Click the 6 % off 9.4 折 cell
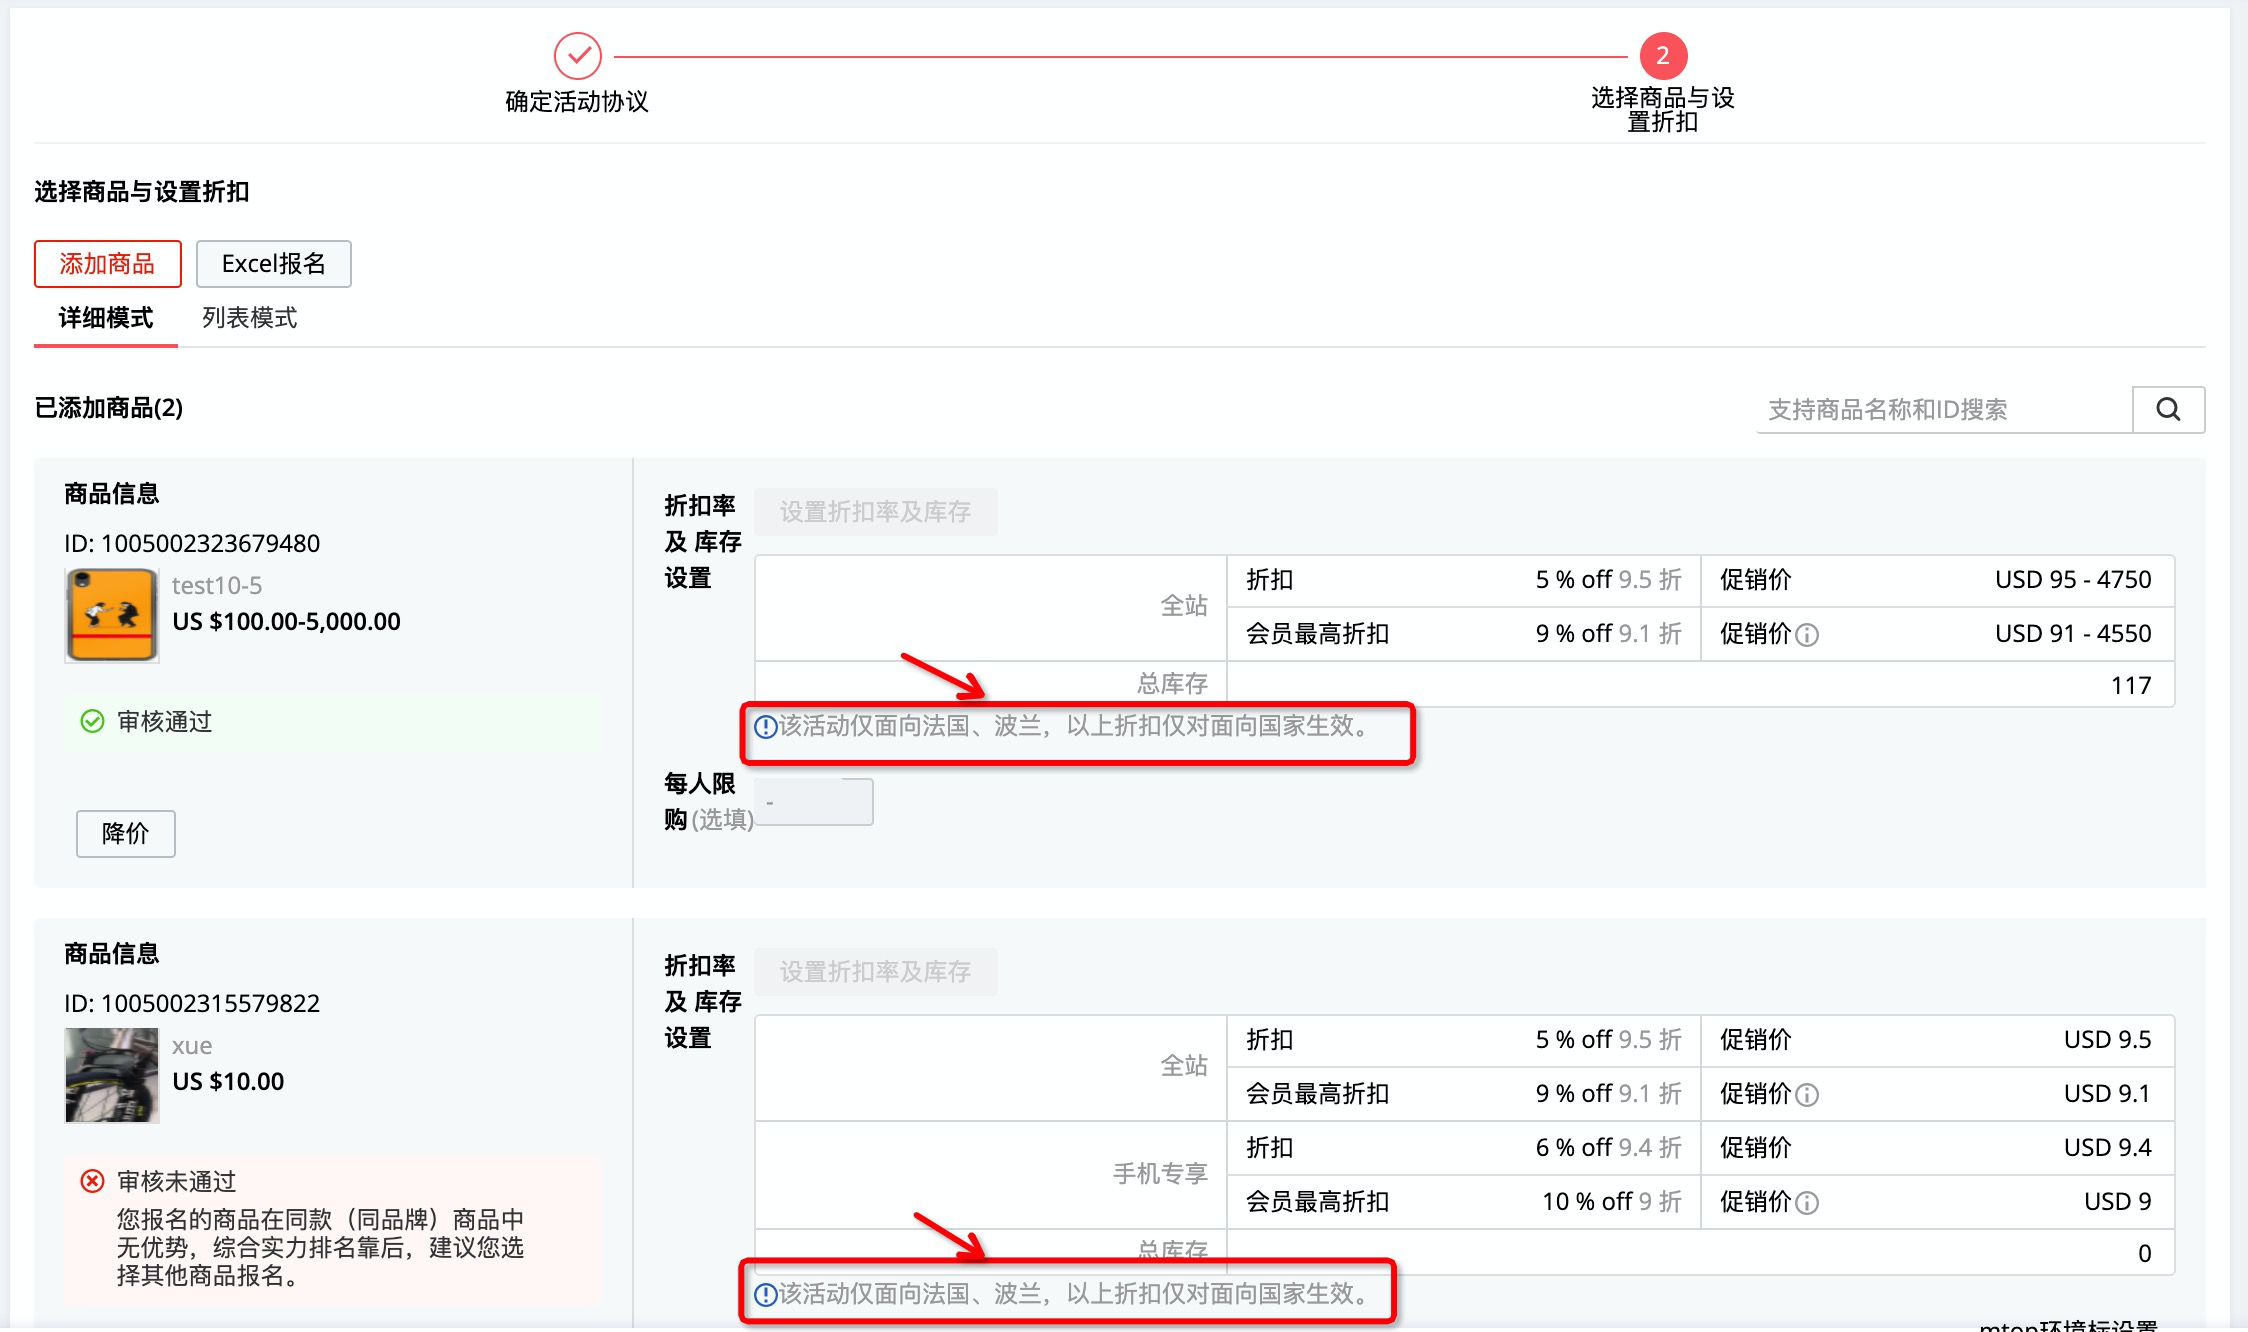This screenshot has height=1332, width=2248. 1608,1148
